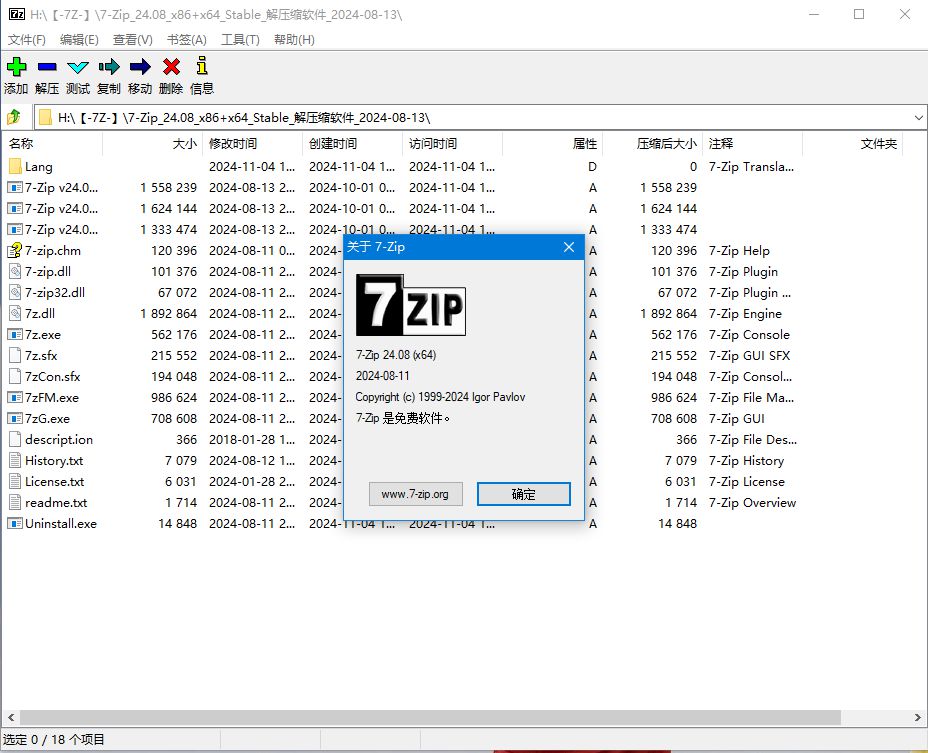Open the 编辑(E) menu
This screenshot has height=753, width=928.
[79, 40]
